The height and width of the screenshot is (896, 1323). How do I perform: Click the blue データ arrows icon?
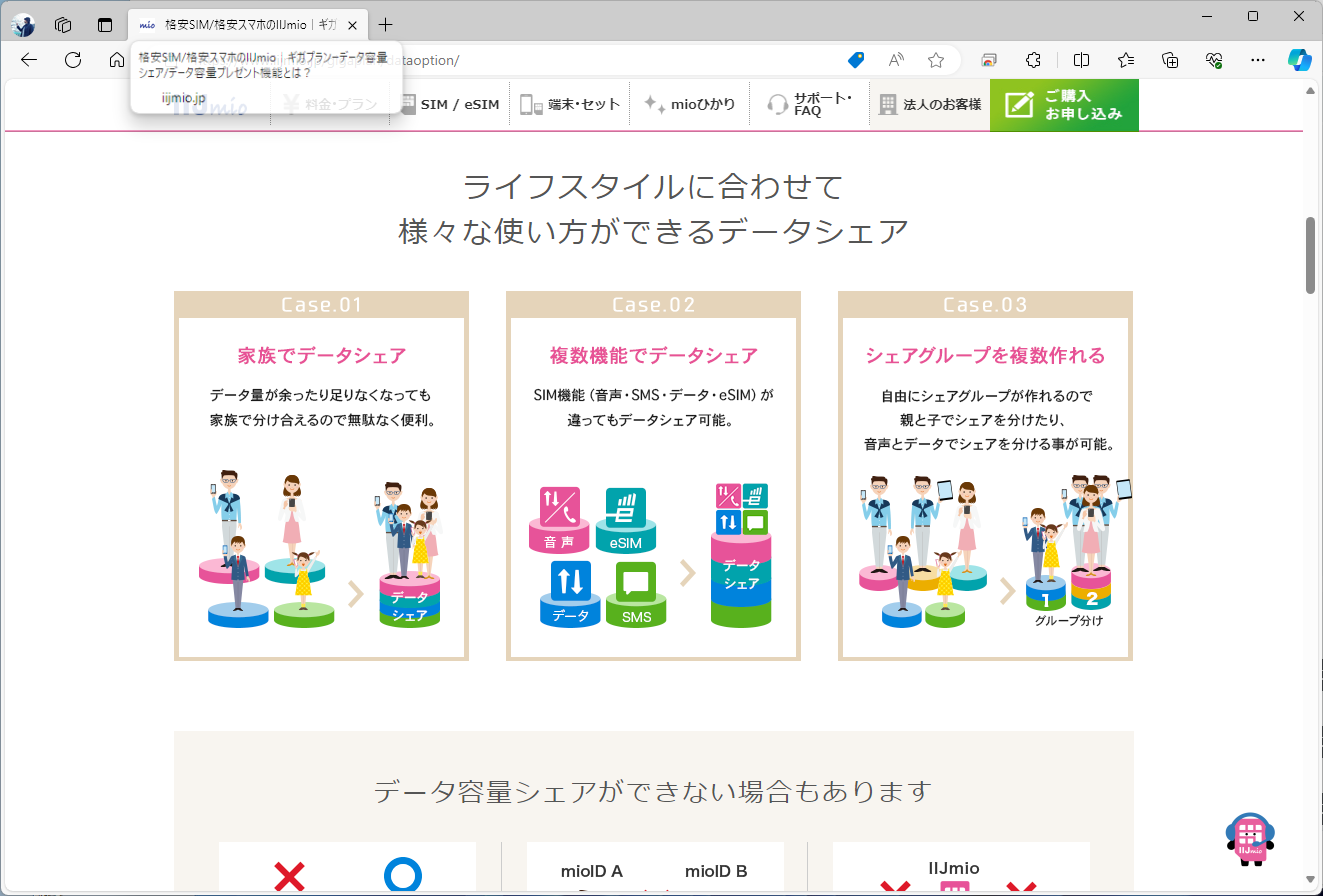(x=570, y=593)
